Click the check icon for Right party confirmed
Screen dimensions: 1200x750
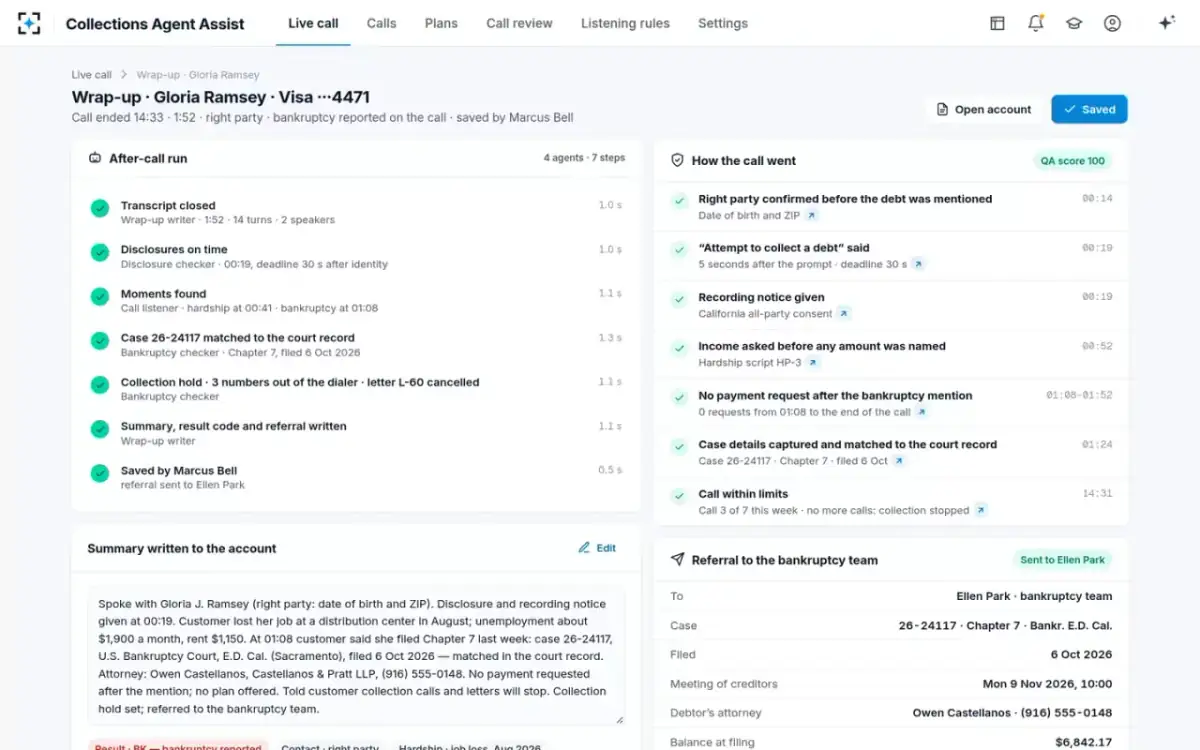point(680,200)
